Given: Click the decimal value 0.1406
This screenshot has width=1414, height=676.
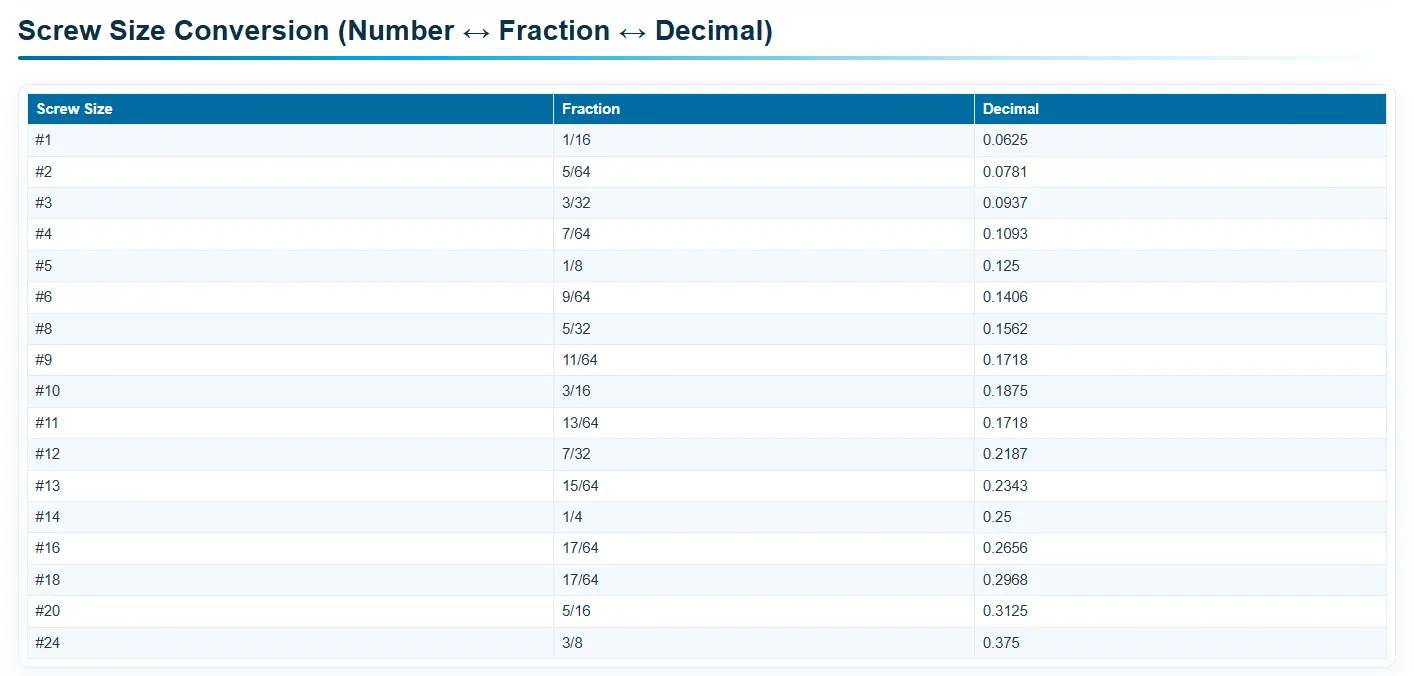Looking at the screenshot, I should click(x=1005, y=297).
